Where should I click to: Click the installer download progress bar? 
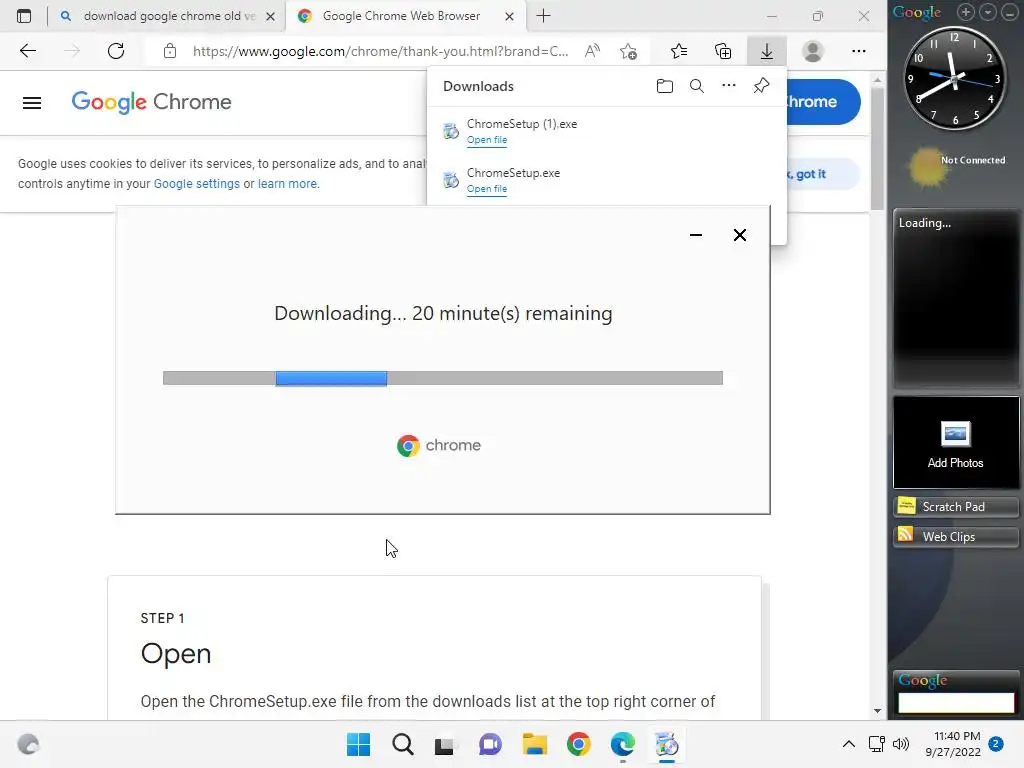click(443, 378)
